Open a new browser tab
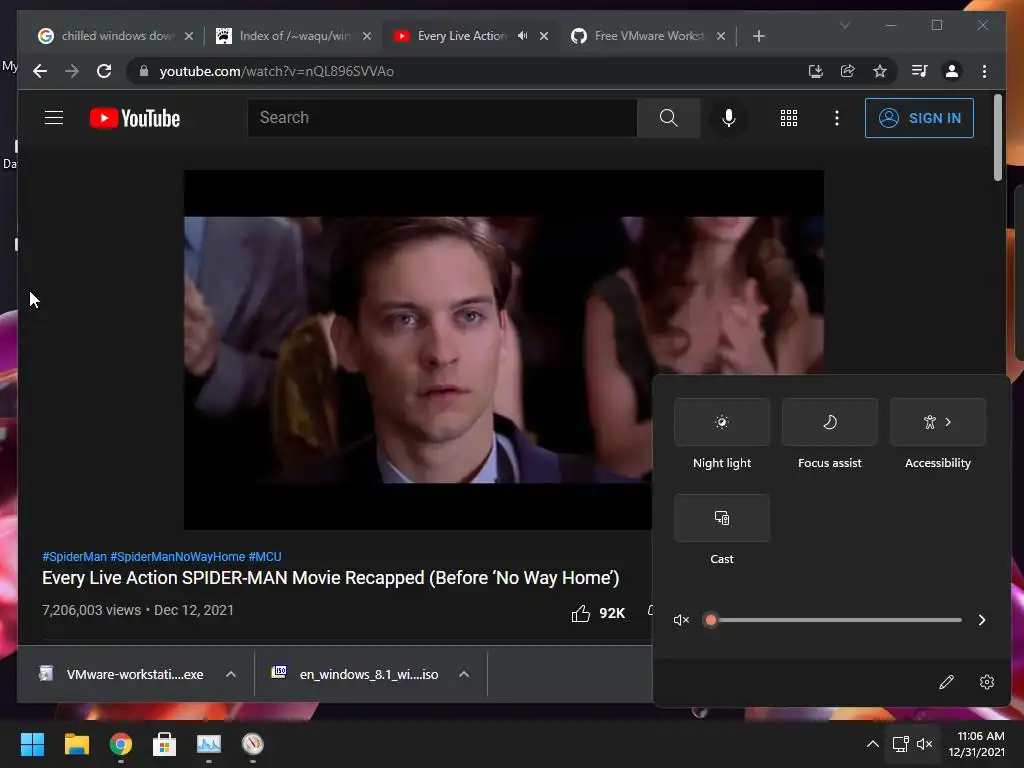This screenshot has height=768, width=1024. tap(758, 36)
